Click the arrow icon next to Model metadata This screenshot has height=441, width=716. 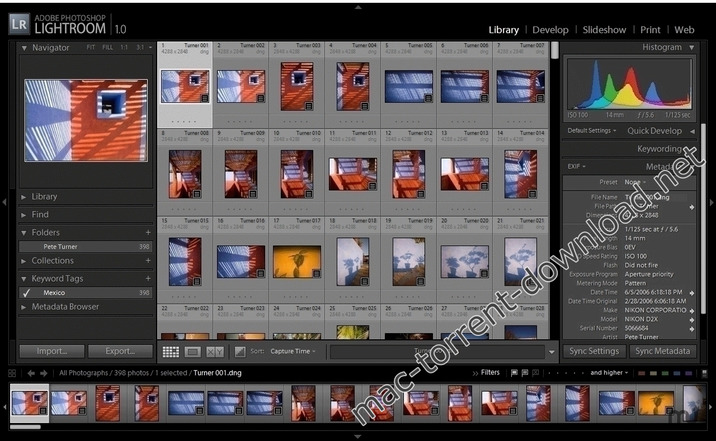(692, 320)
